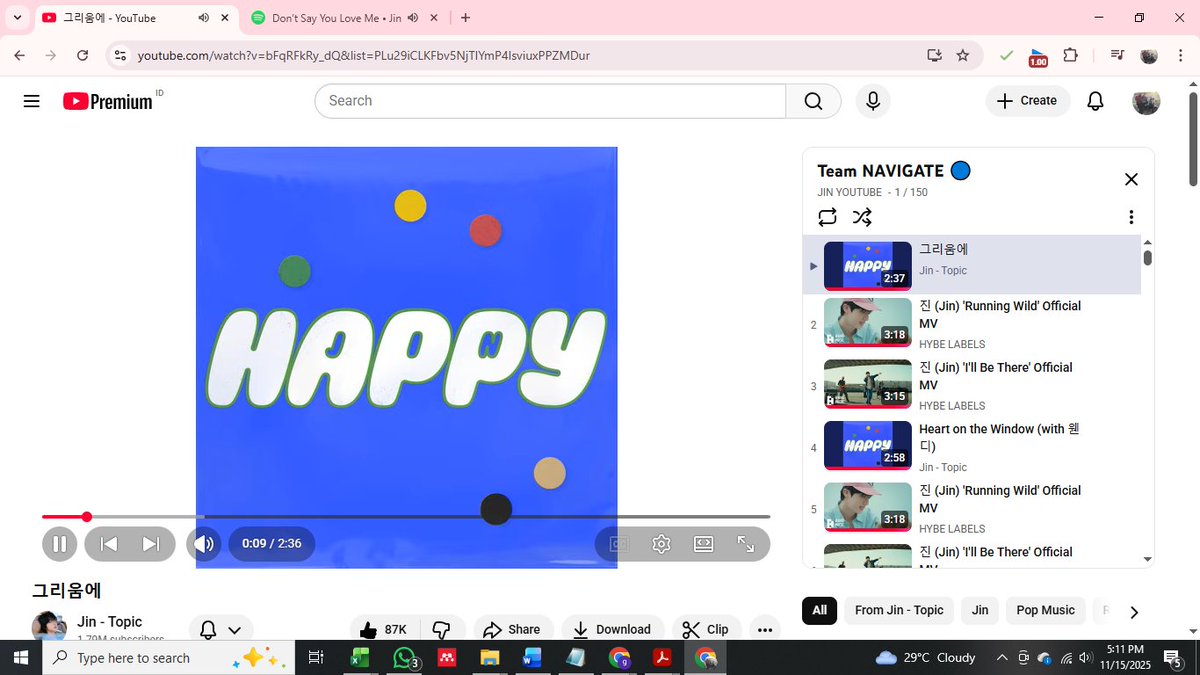
Task: Open more actions three-dot menu below video
Action: 765,629
